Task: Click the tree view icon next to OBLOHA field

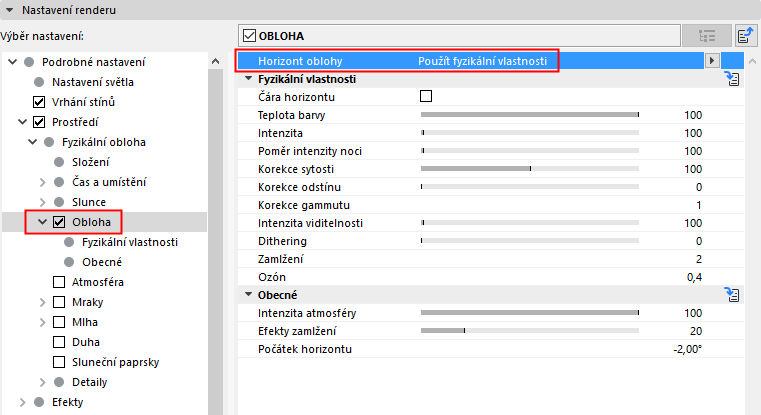Action: (708, 36)
